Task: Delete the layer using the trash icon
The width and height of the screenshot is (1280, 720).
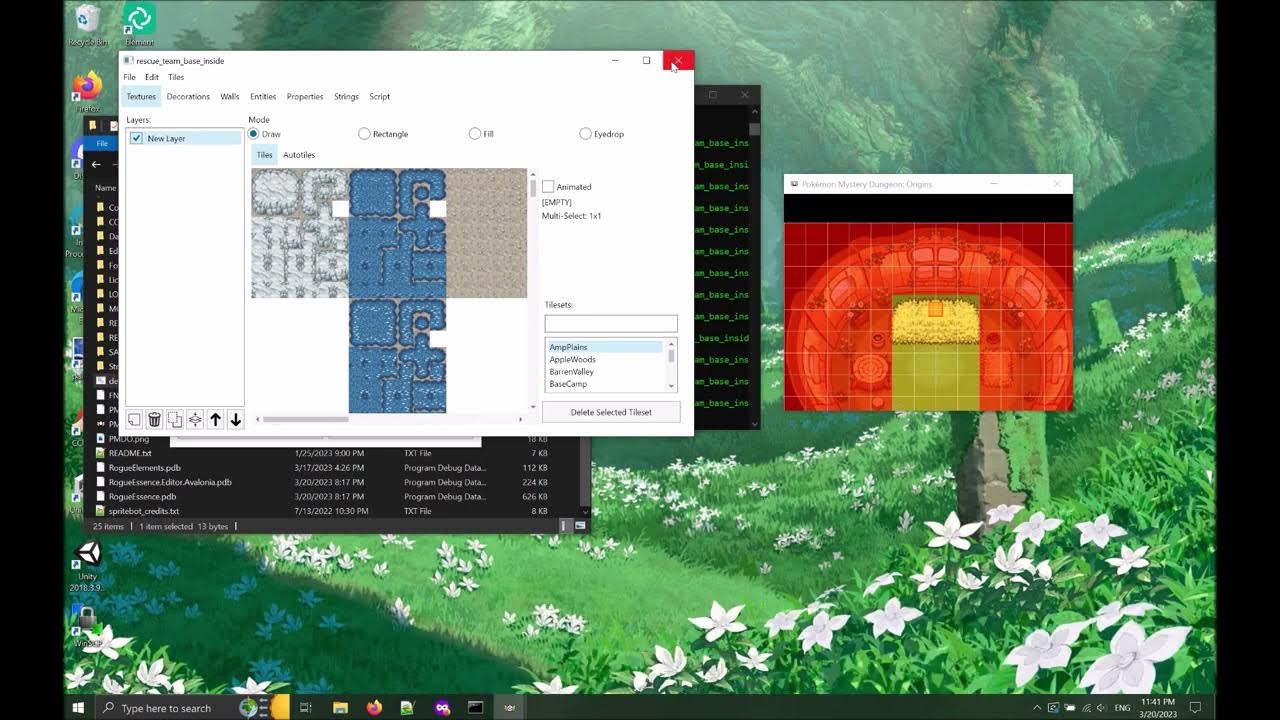Action: [x=154, y=420]
